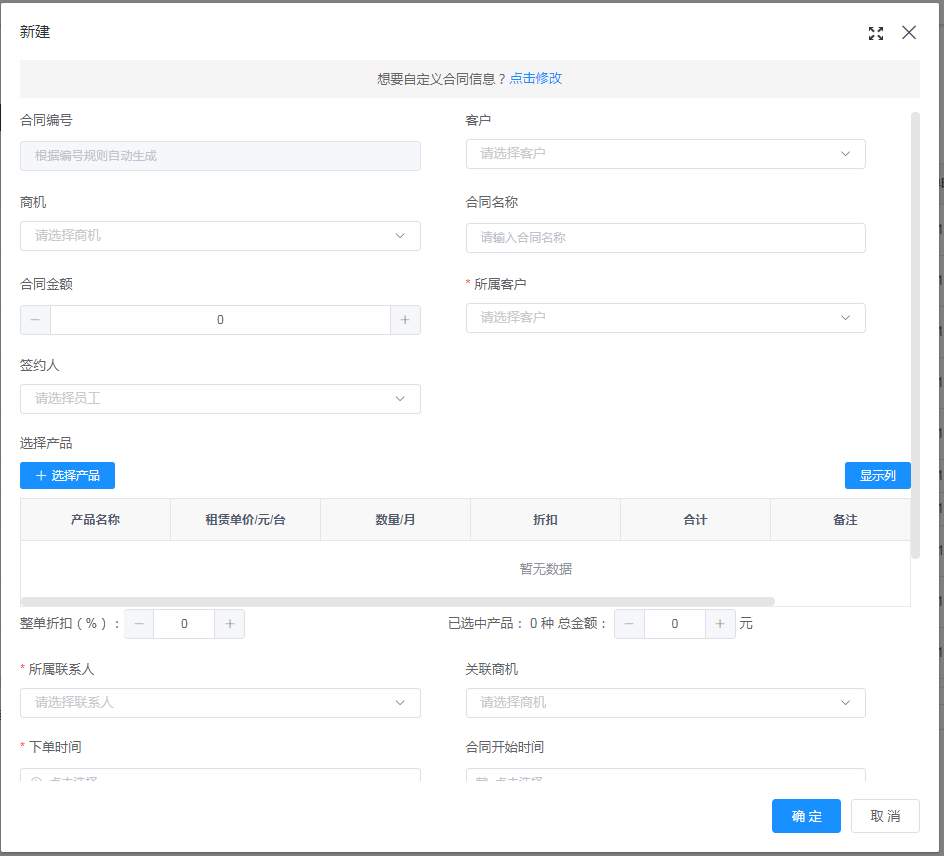944x856 pixels.
Task: Click the minus icon for 合同金额
Action: point(35,320)
